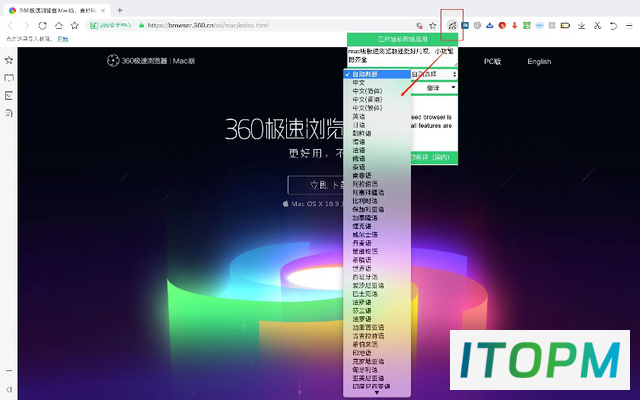Click the second icon in left sidebar
The image size is (640, 400).
(x=9, y=78)
